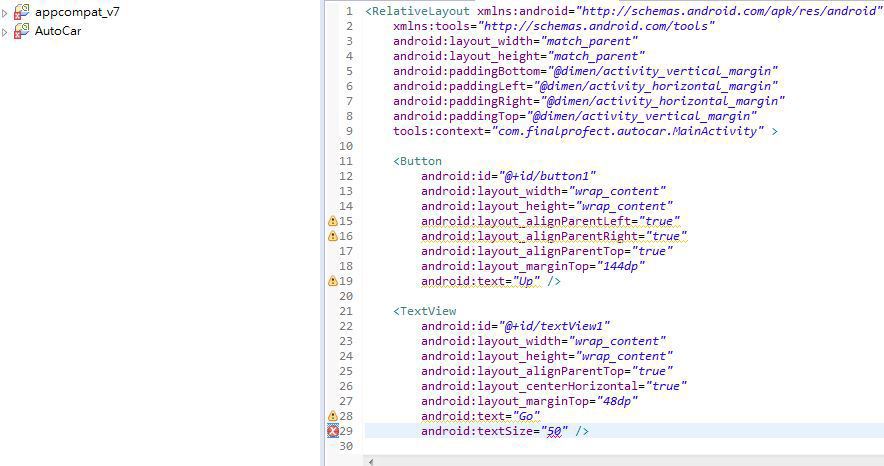The width and height of the screenshot is (884, 466).
Task: Expand the AutoCar project tree node
Action: 5,32
